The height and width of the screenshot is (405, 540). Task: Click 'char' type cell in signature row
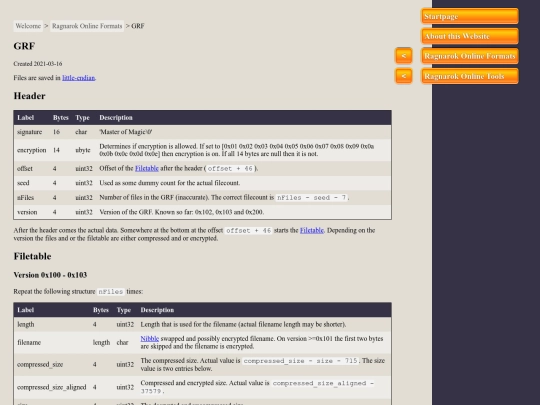point(81,132)
